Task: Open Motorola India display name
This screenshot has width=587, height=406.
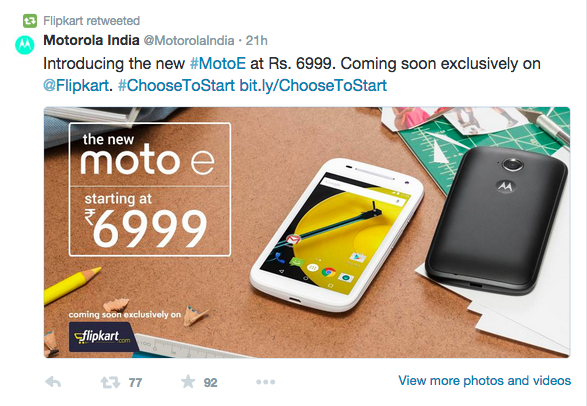Action: click(x=91, y=40)
